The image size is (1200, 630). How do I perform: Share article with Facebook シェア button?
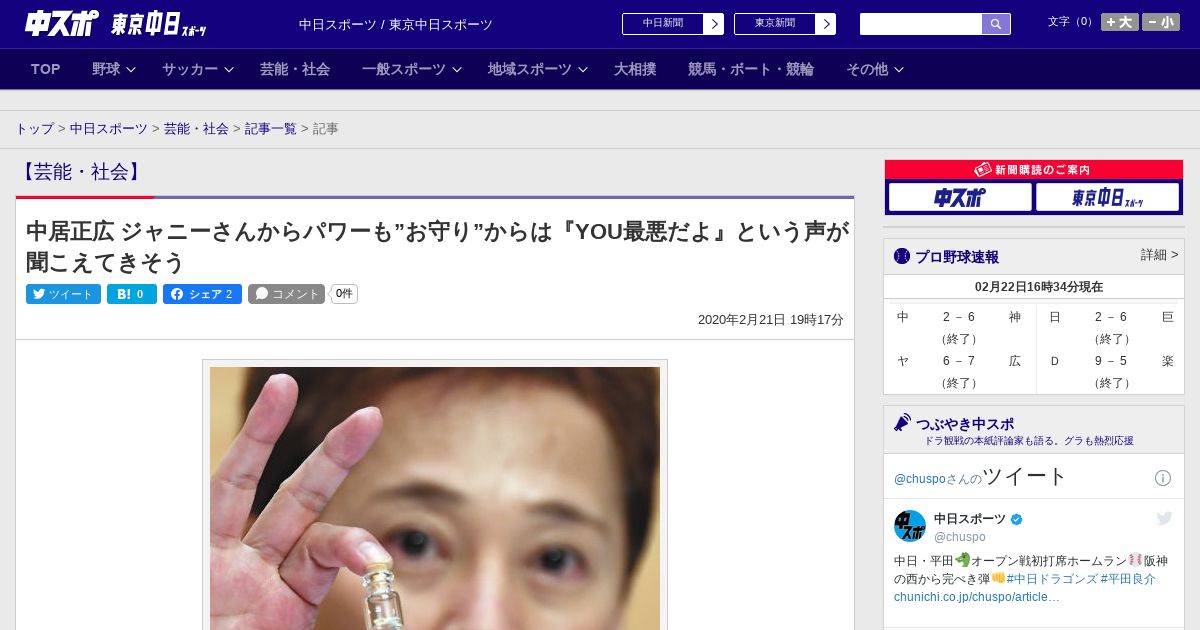202,294
